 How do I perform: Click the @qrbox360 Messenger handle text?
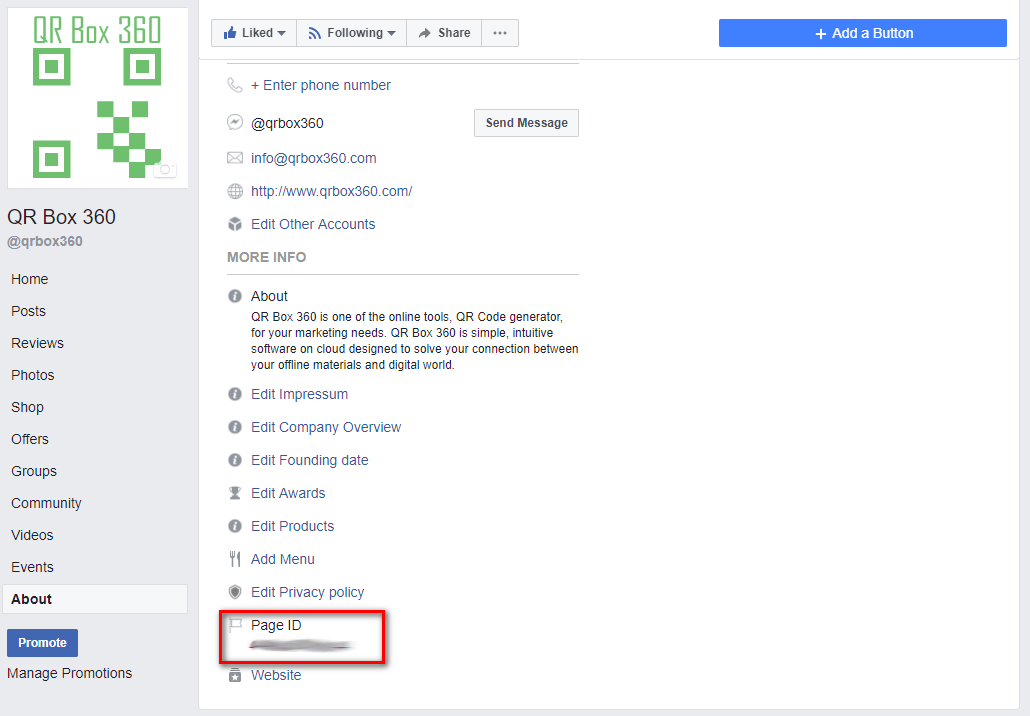[287, 123]
